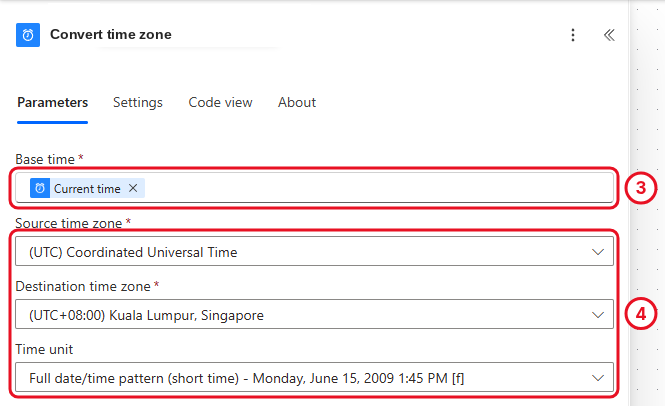This screenshot has height=406, width=665.
Task: Click the Convert time zone clock icon
Action: coord(28,35)
